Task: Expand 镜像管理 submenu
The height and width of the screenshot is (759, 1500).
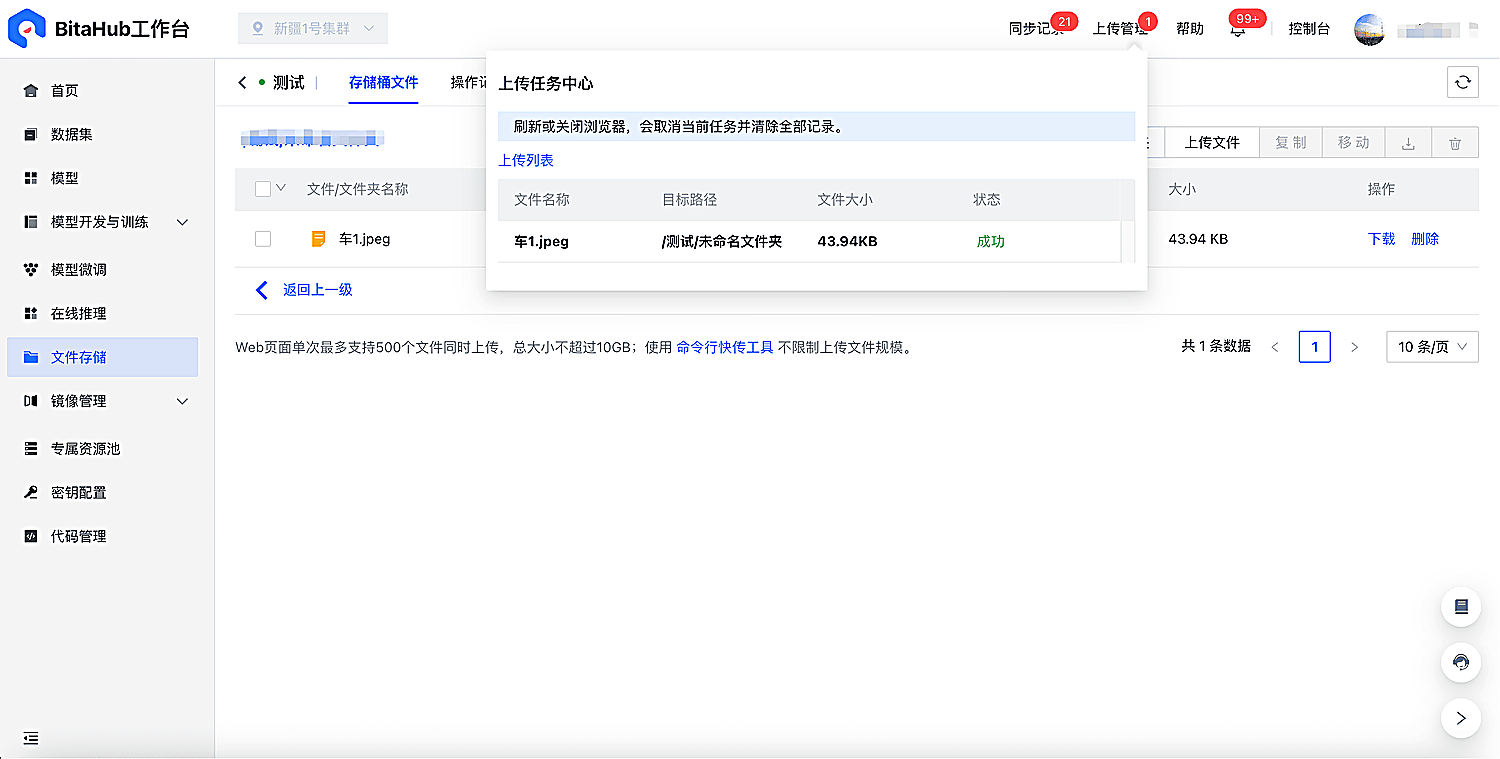Action: coord(182,401)
